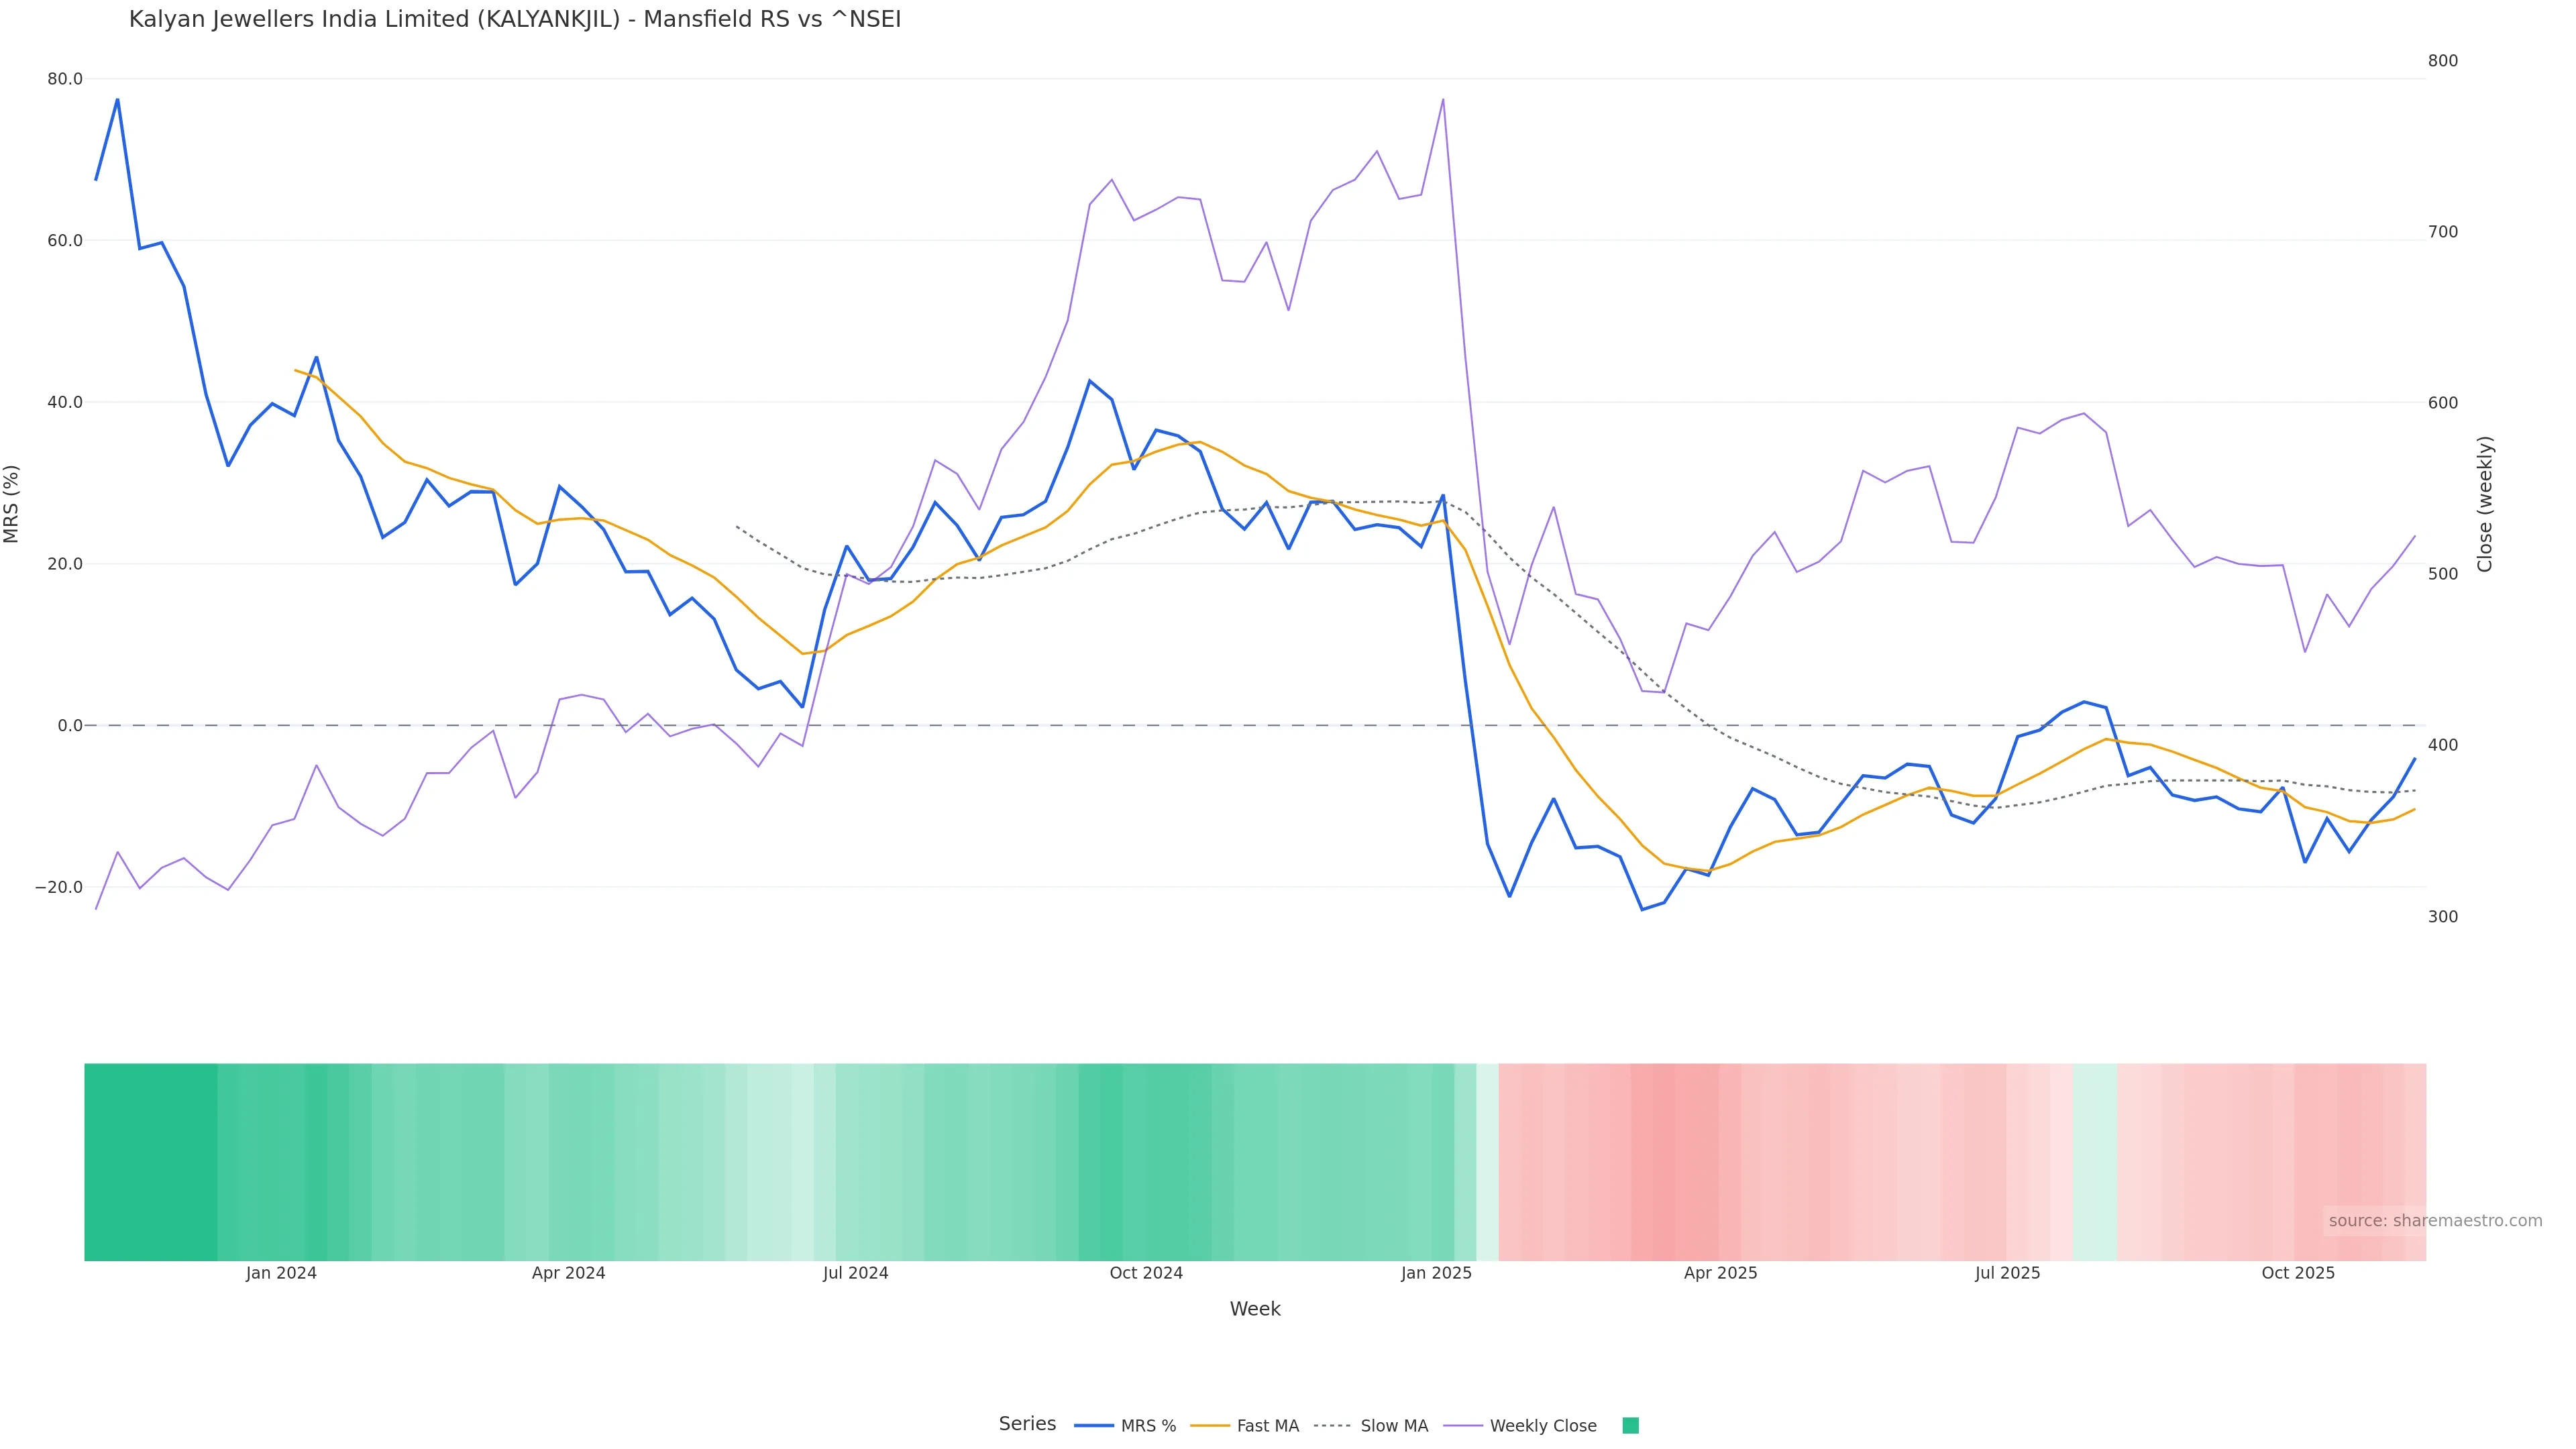Screen dimensions: 2576x1449
Task: Click the Series legend title
Action: [1027, 1424]
